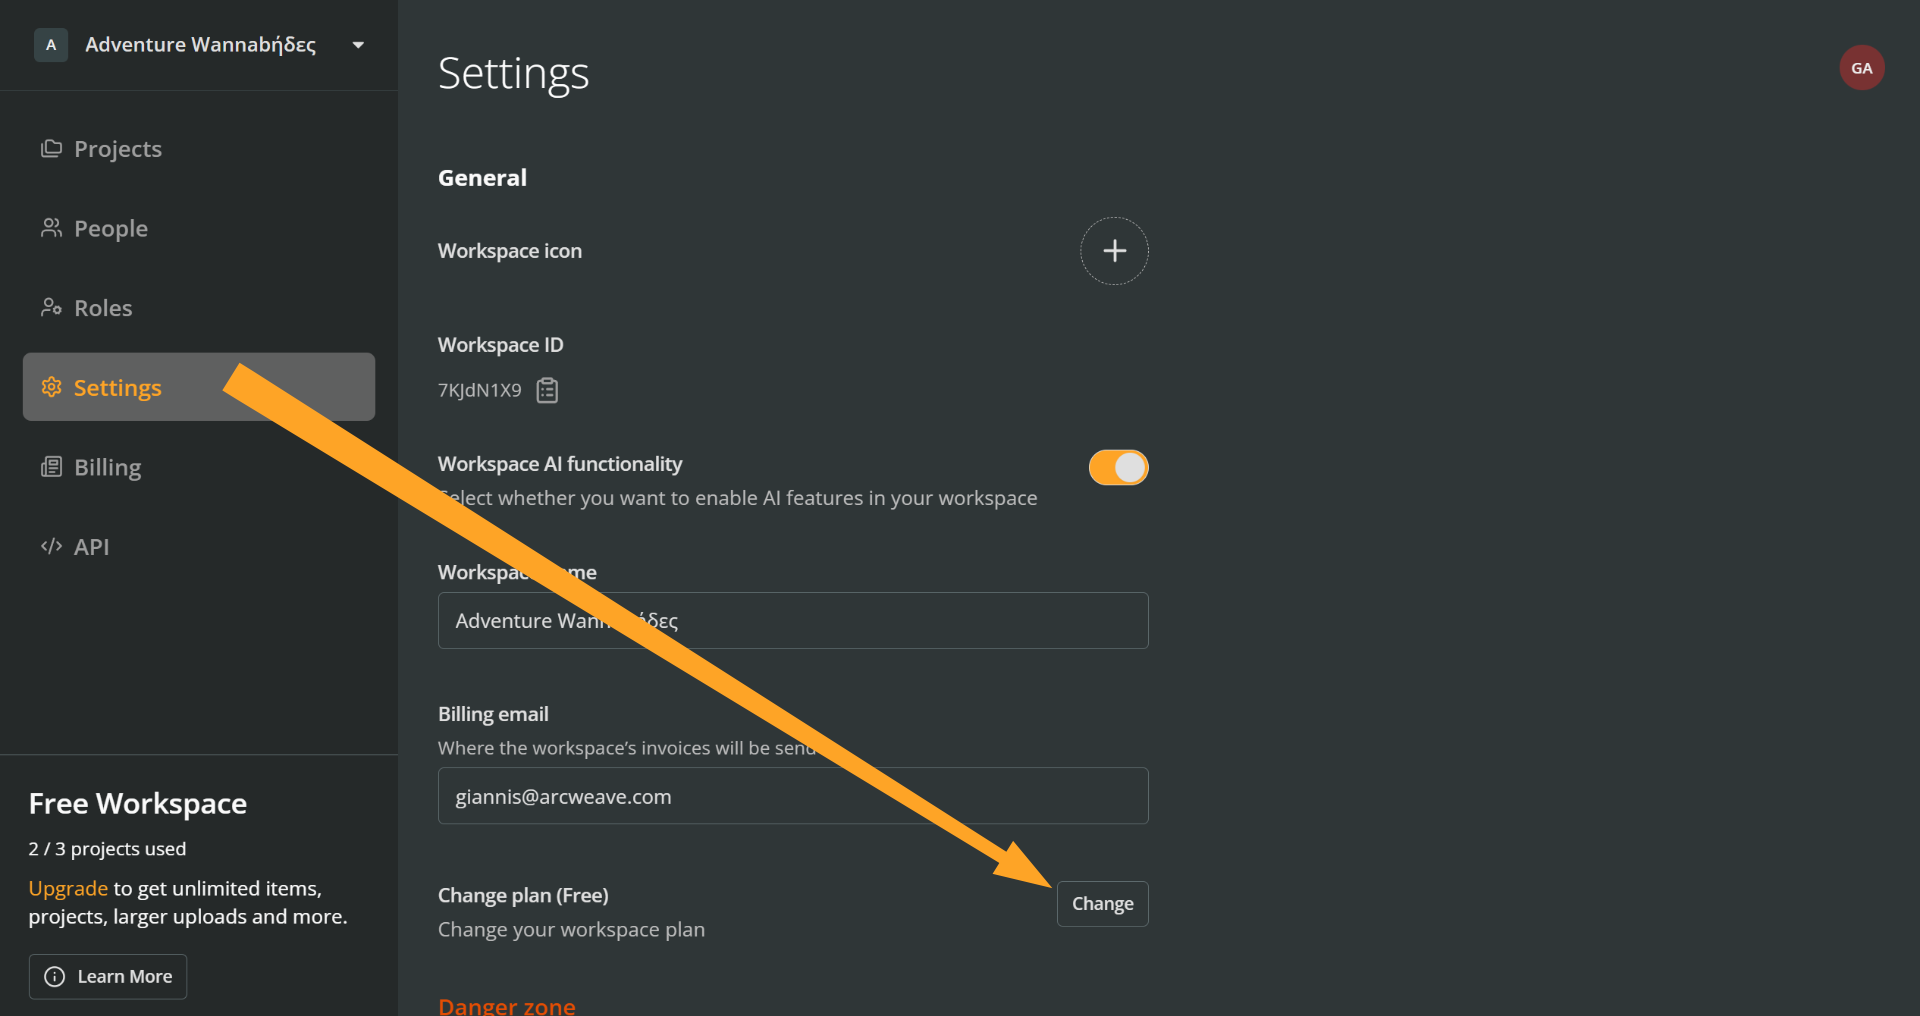This screenshot has height=1016, width=1920.
Task: Click the Learn More button
Action: tap(108, 976)
